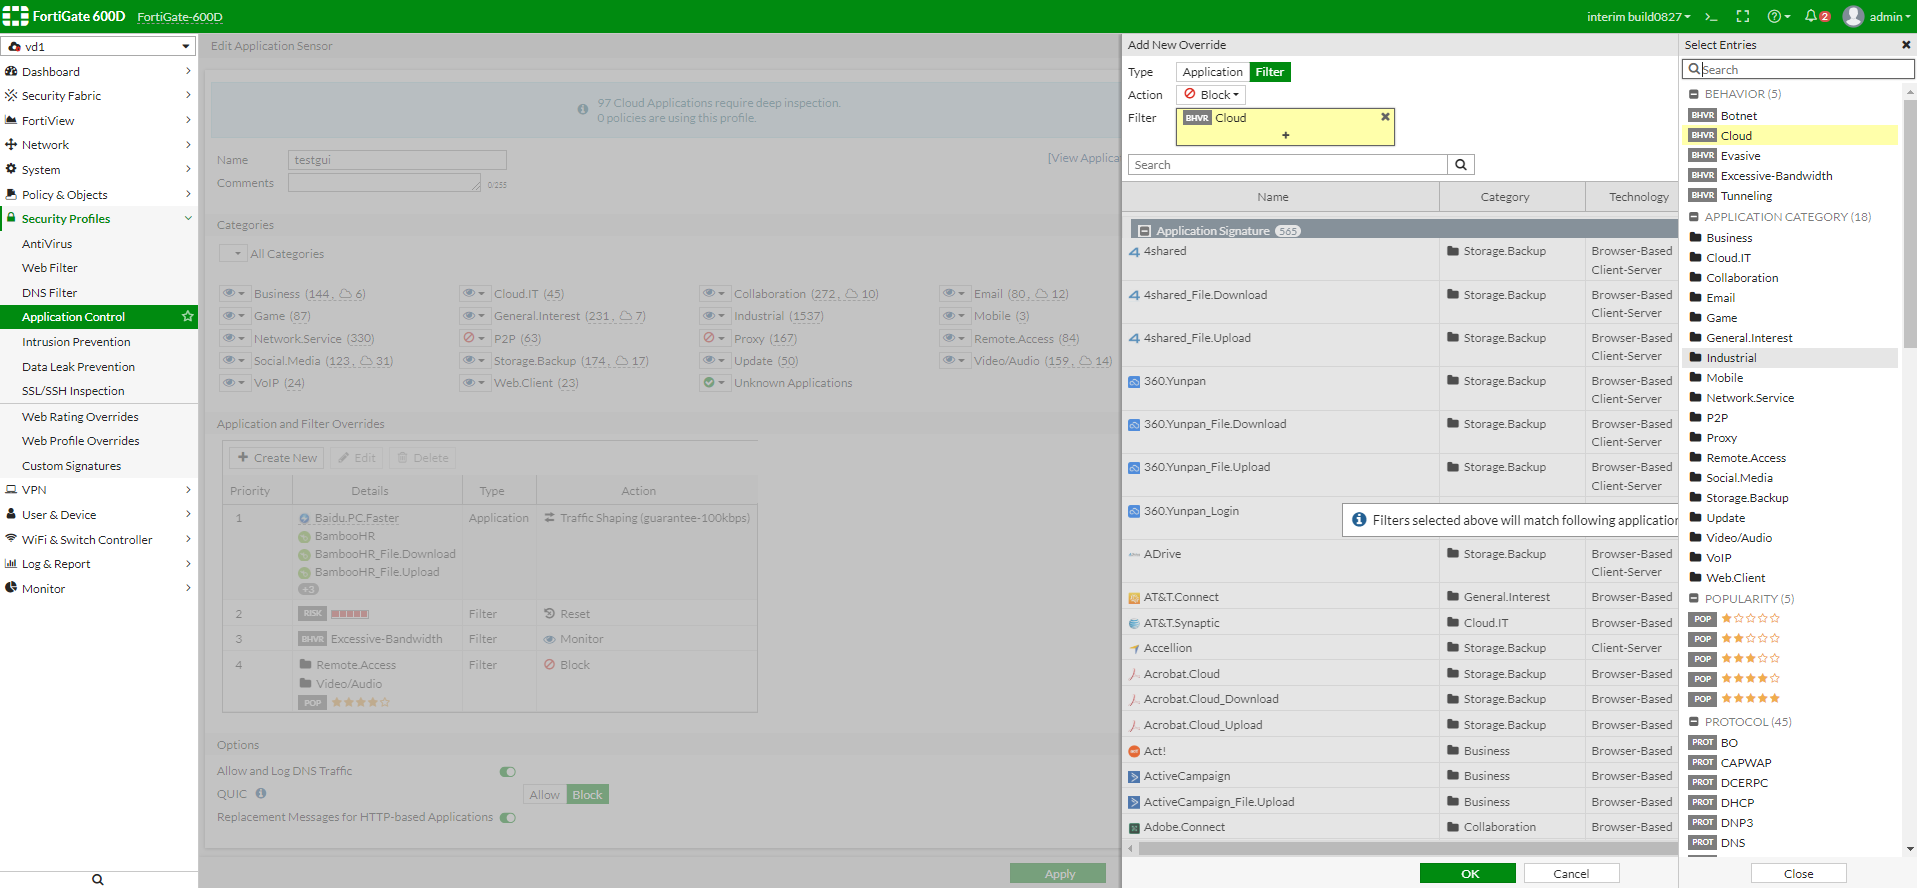Favorite Application Control with the star icon
The width and height of the screenshot is (1917, 888).
[x=187, y=316]
